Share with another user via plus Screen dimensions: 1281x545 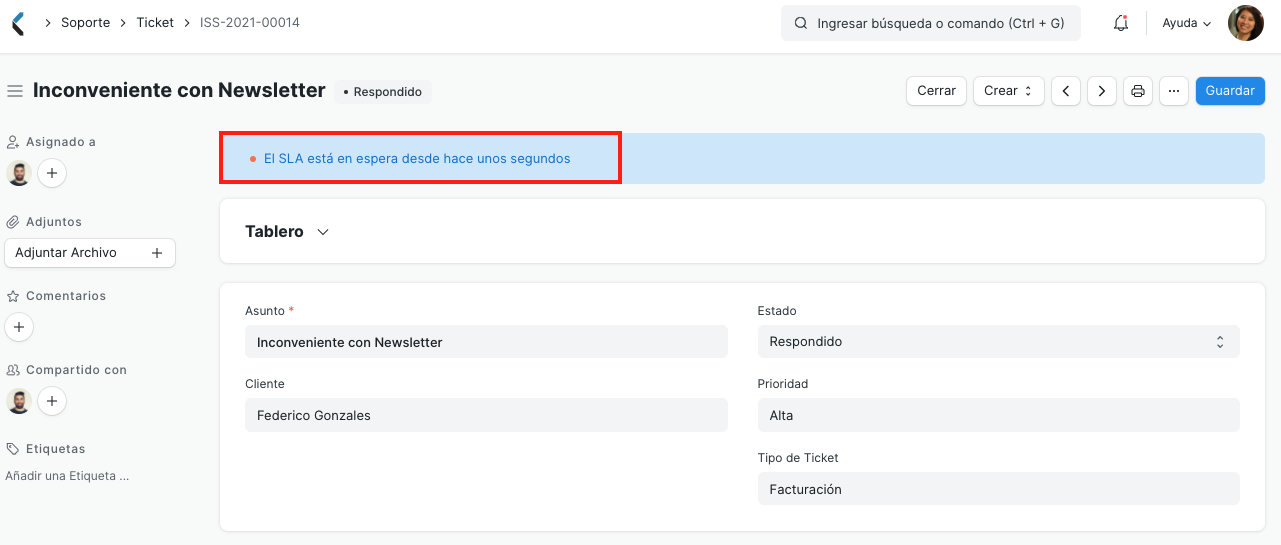click(x=52, y=401)
